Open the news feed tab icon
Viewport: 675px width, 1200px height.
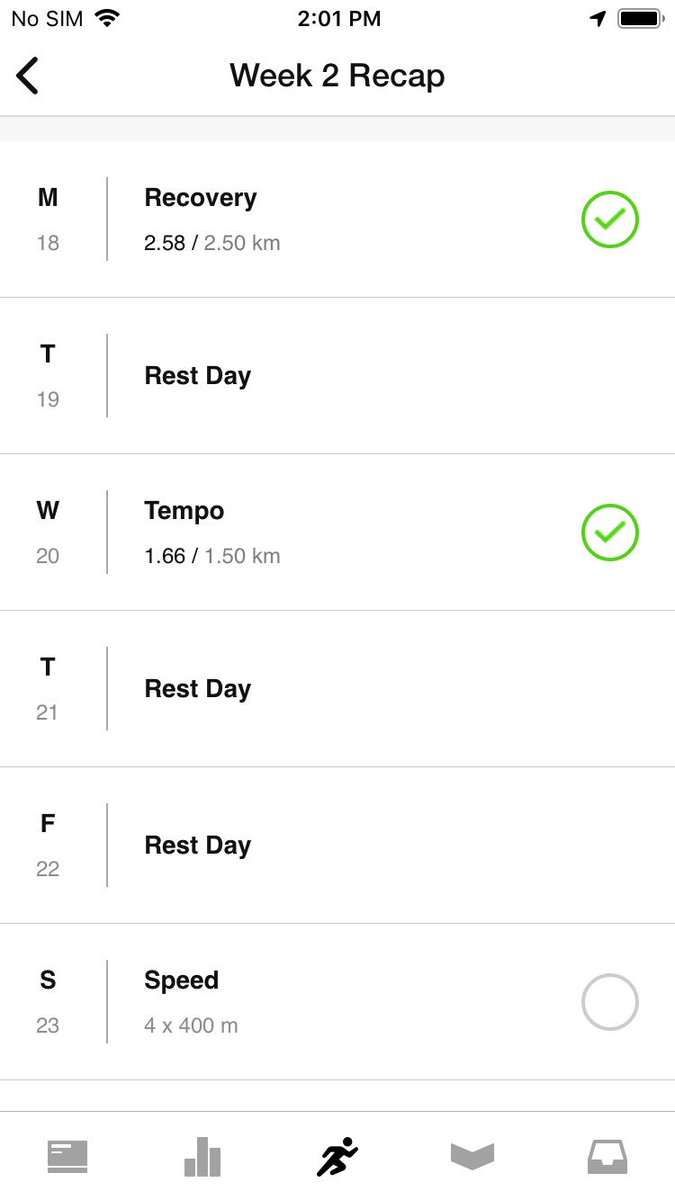click(68, 1157)
